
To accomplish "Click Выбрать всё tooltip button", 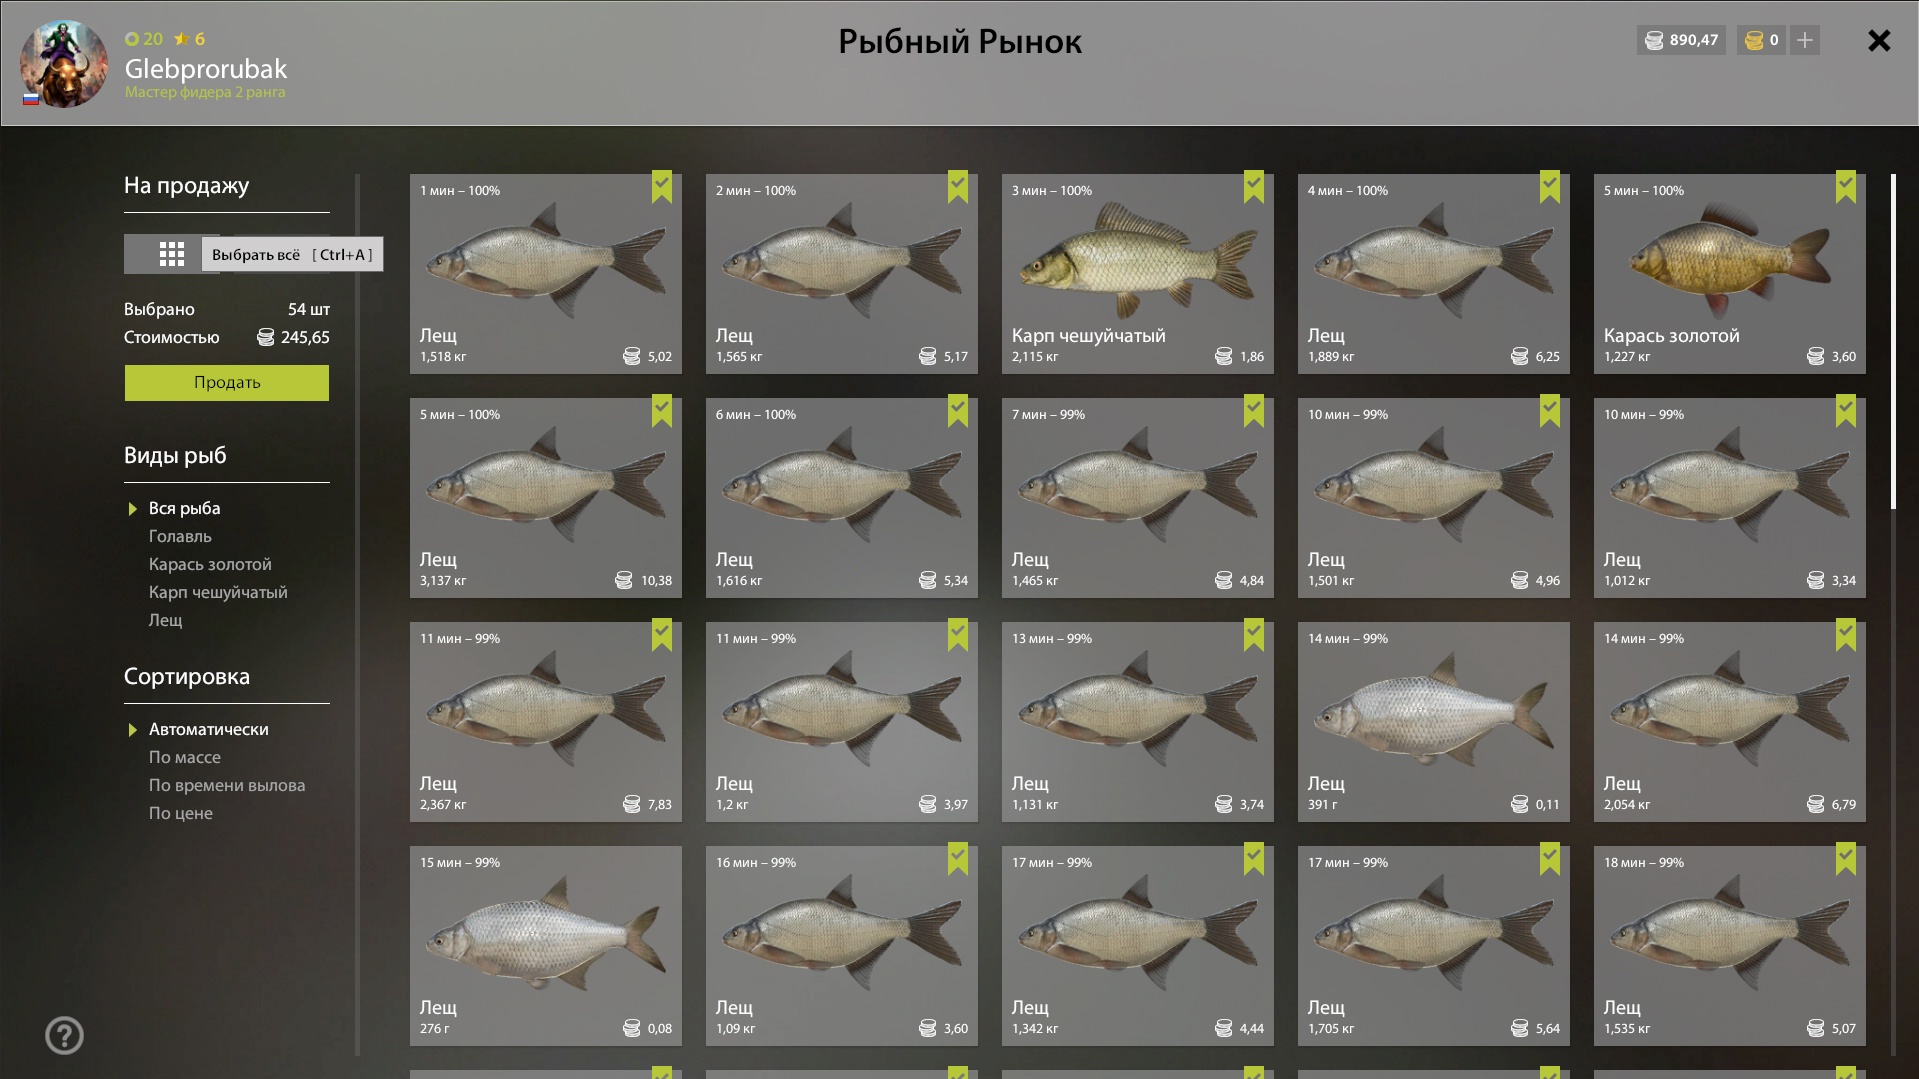I will click(292, 254).
